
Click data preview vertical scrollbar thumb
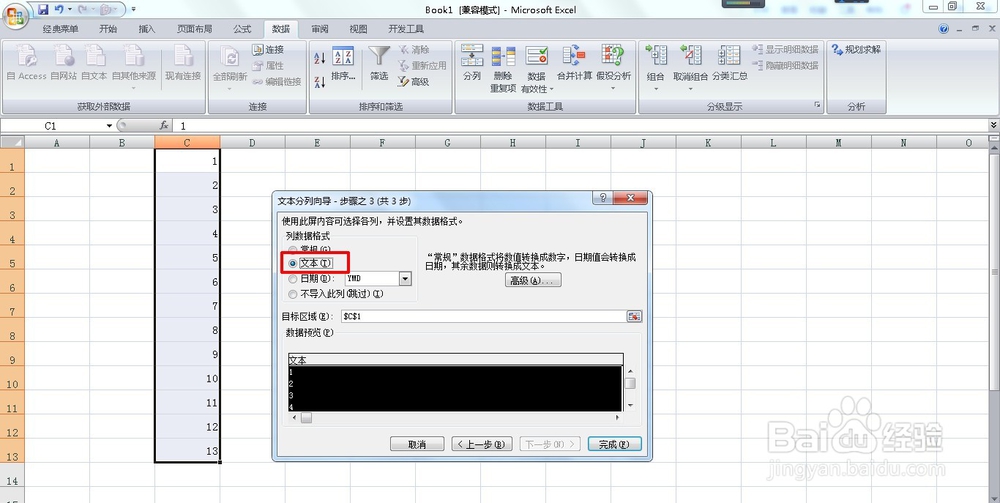[x=629, y=383]
